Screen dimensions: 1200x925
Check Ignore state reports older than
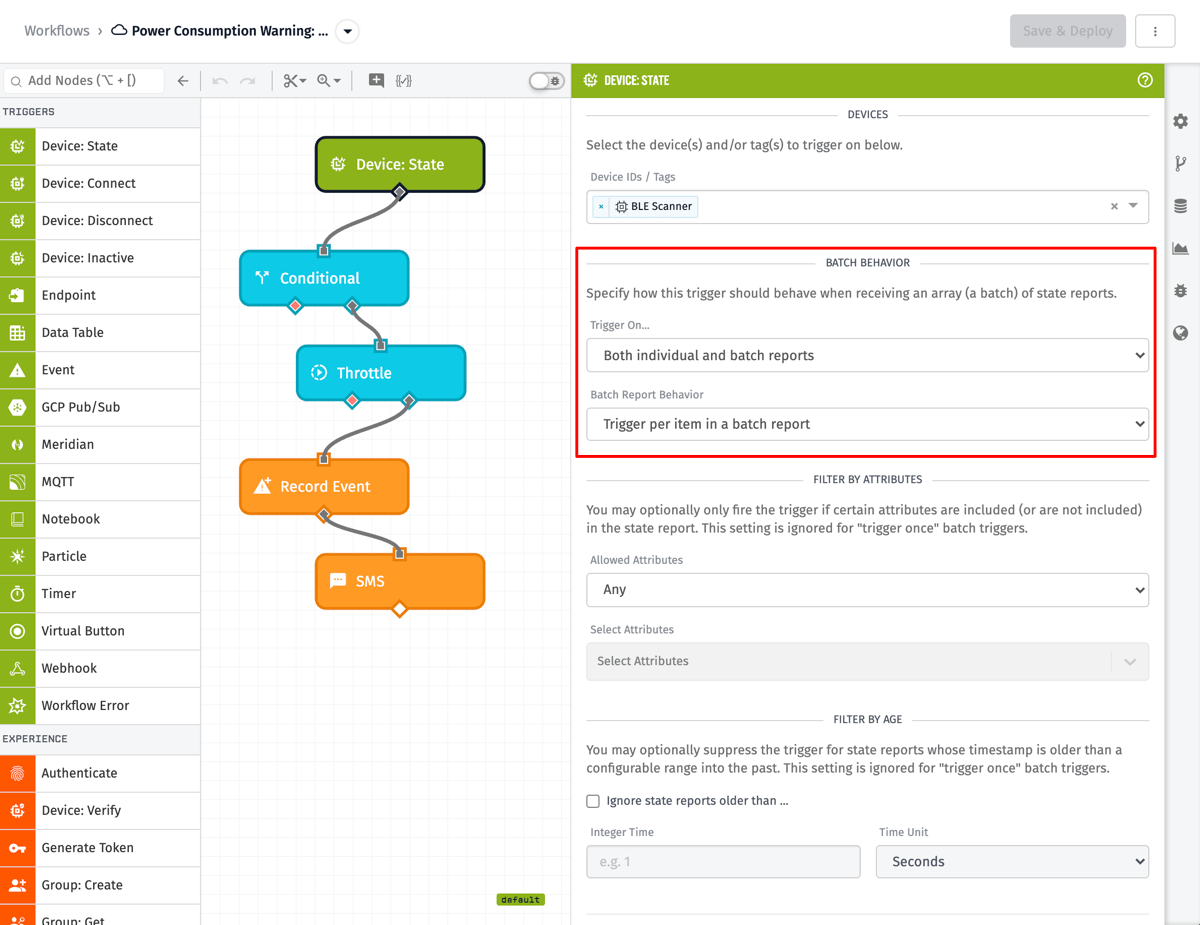coord(593,801)
